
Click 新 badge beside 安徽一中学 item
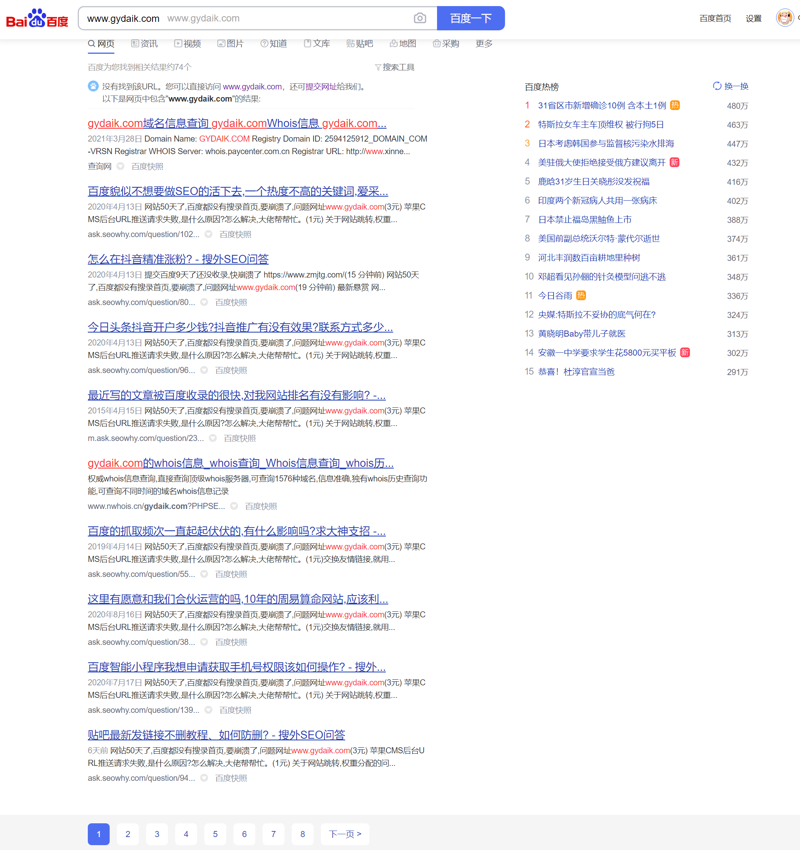pyautogui.click(x=685, y=352)
